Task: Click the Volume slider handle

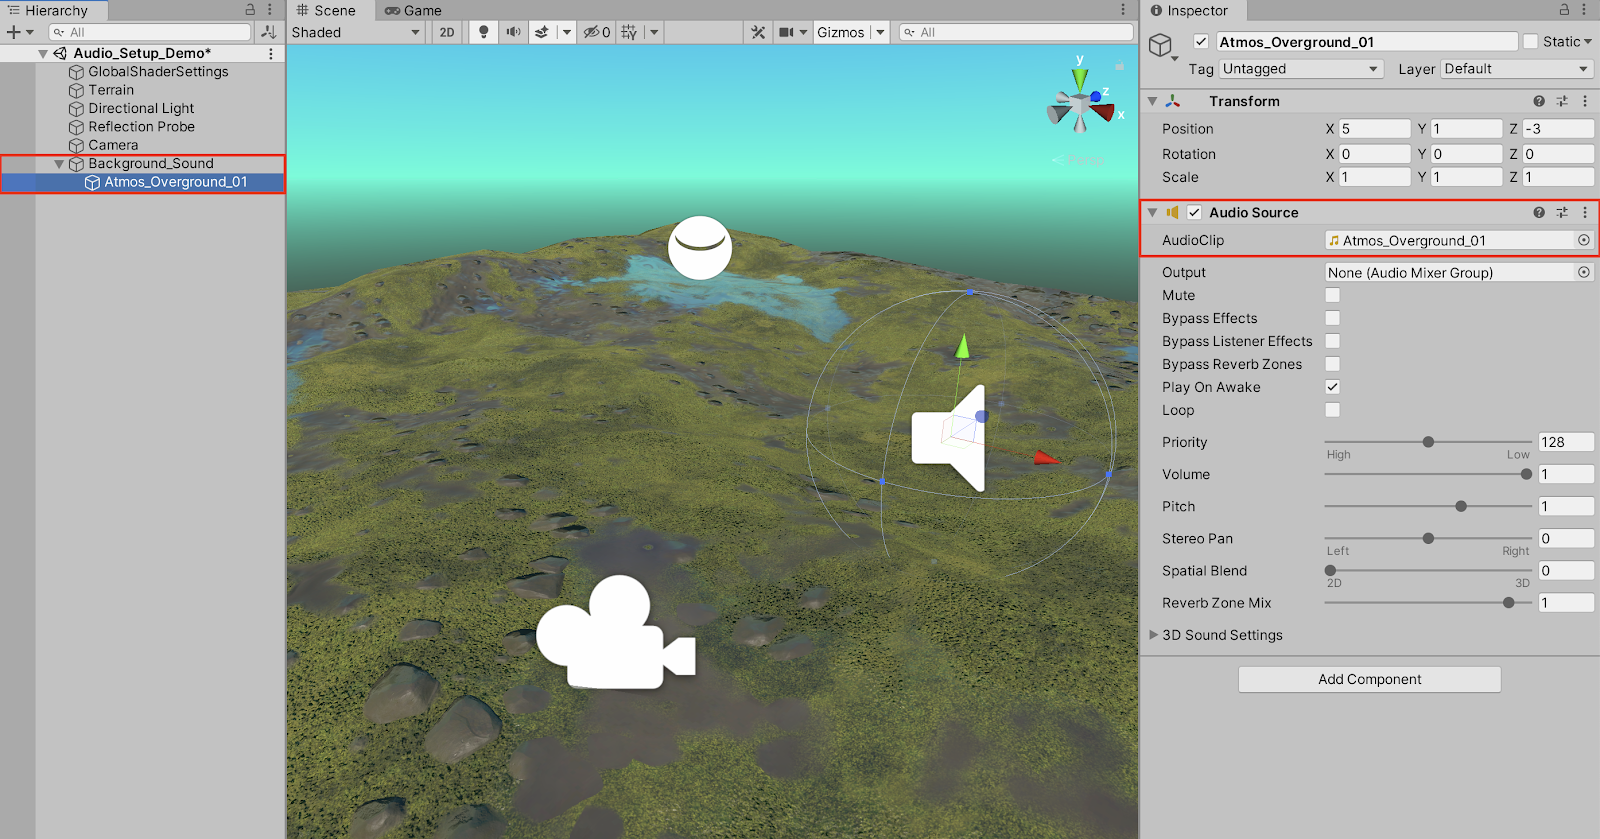Action: pos(1526,474)
